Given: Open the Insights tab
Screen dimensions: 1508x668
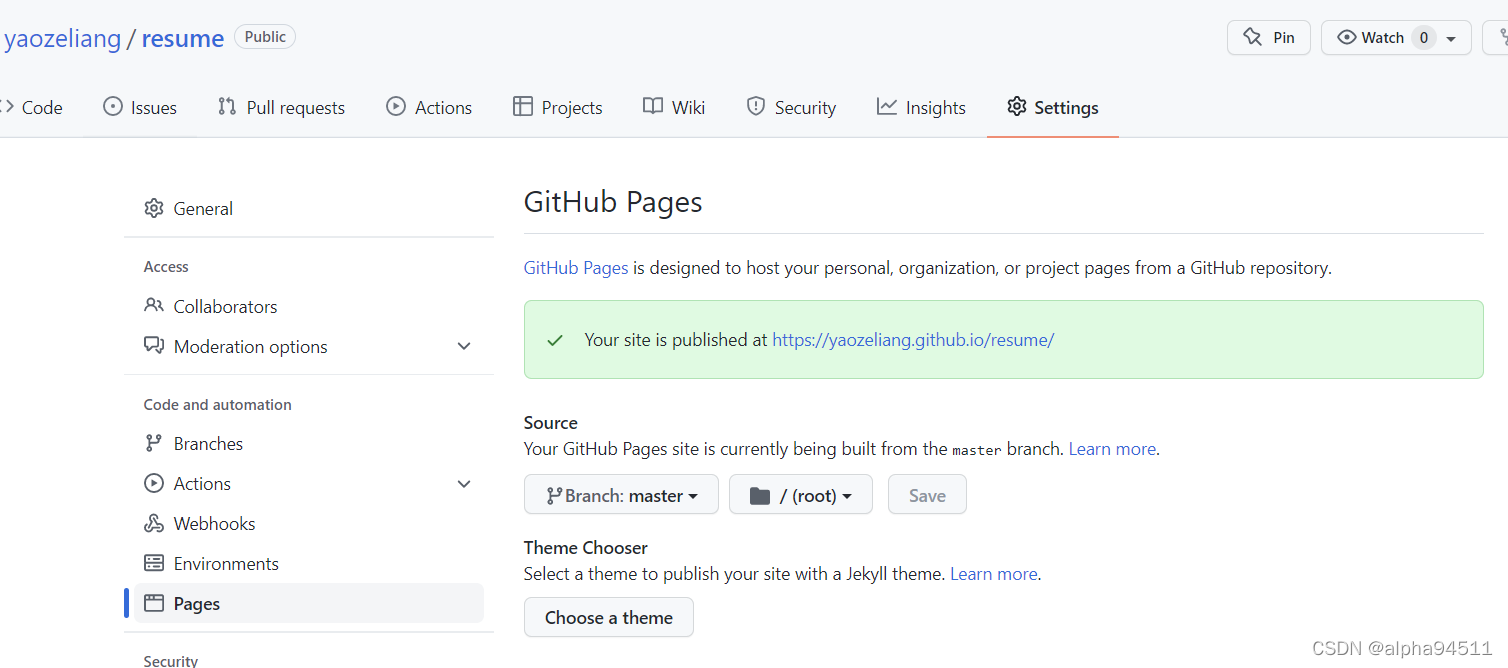Looking at the screenshot, I should 921,107.
